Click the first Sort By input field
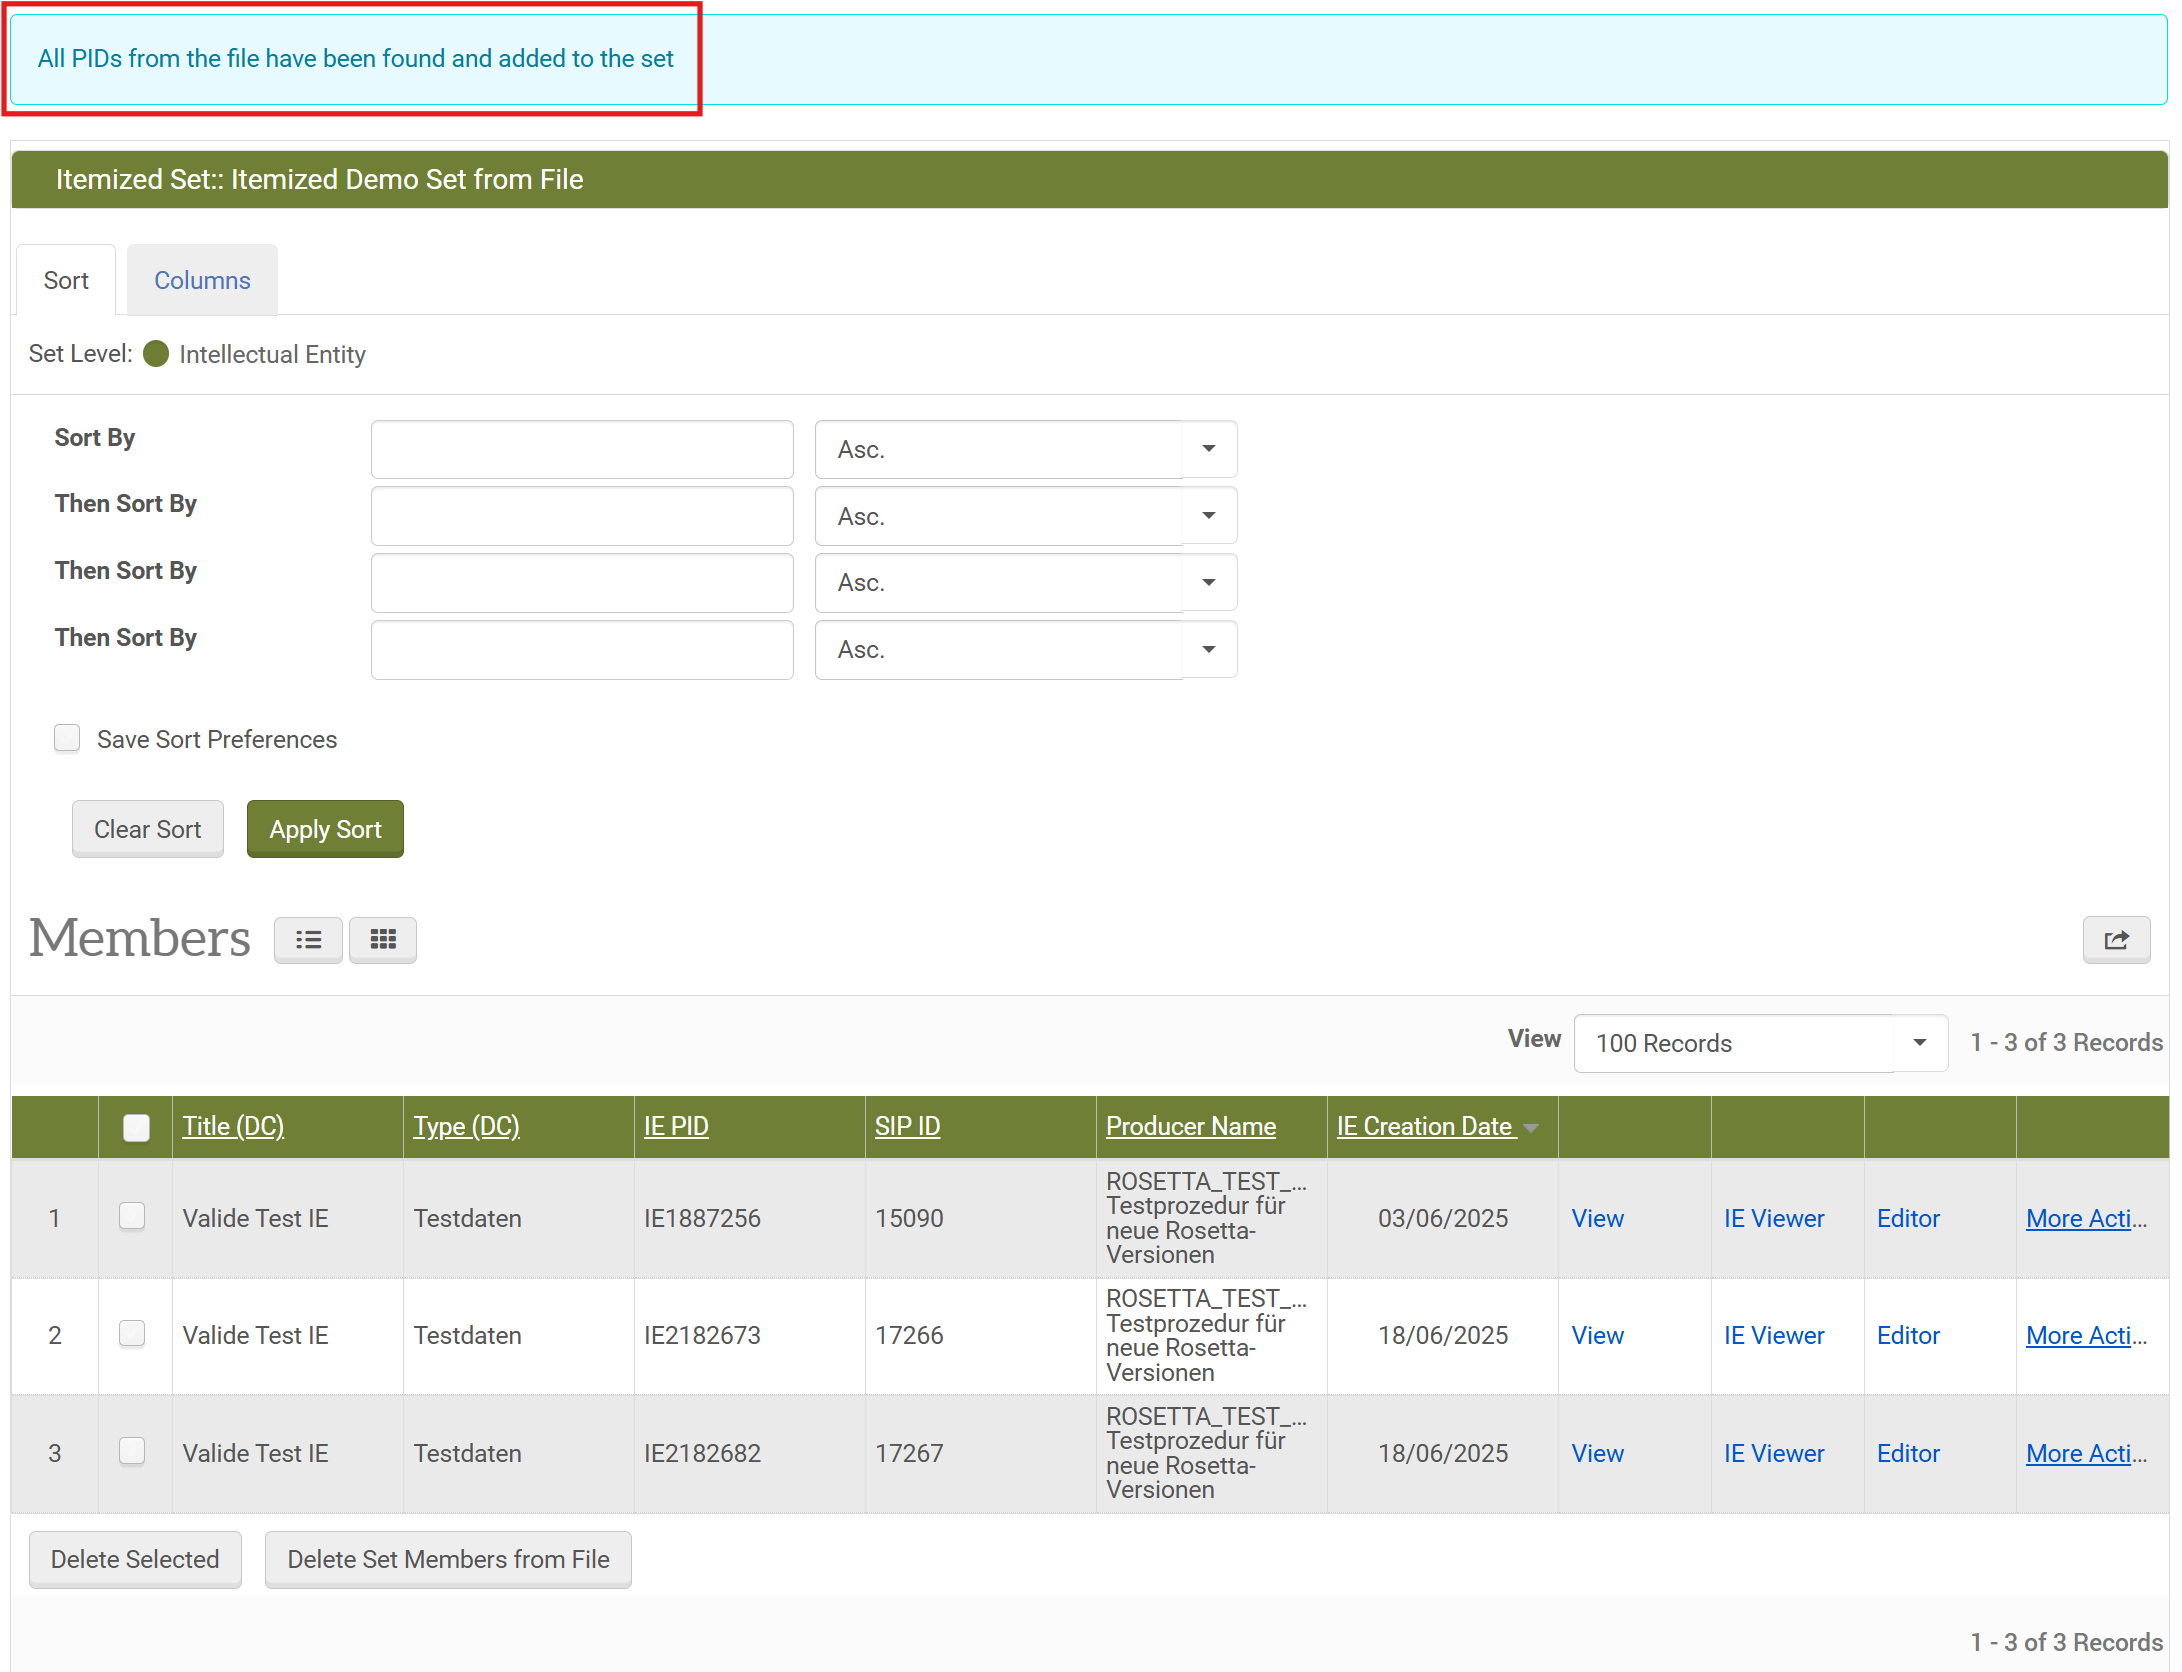 pos(581,449)
